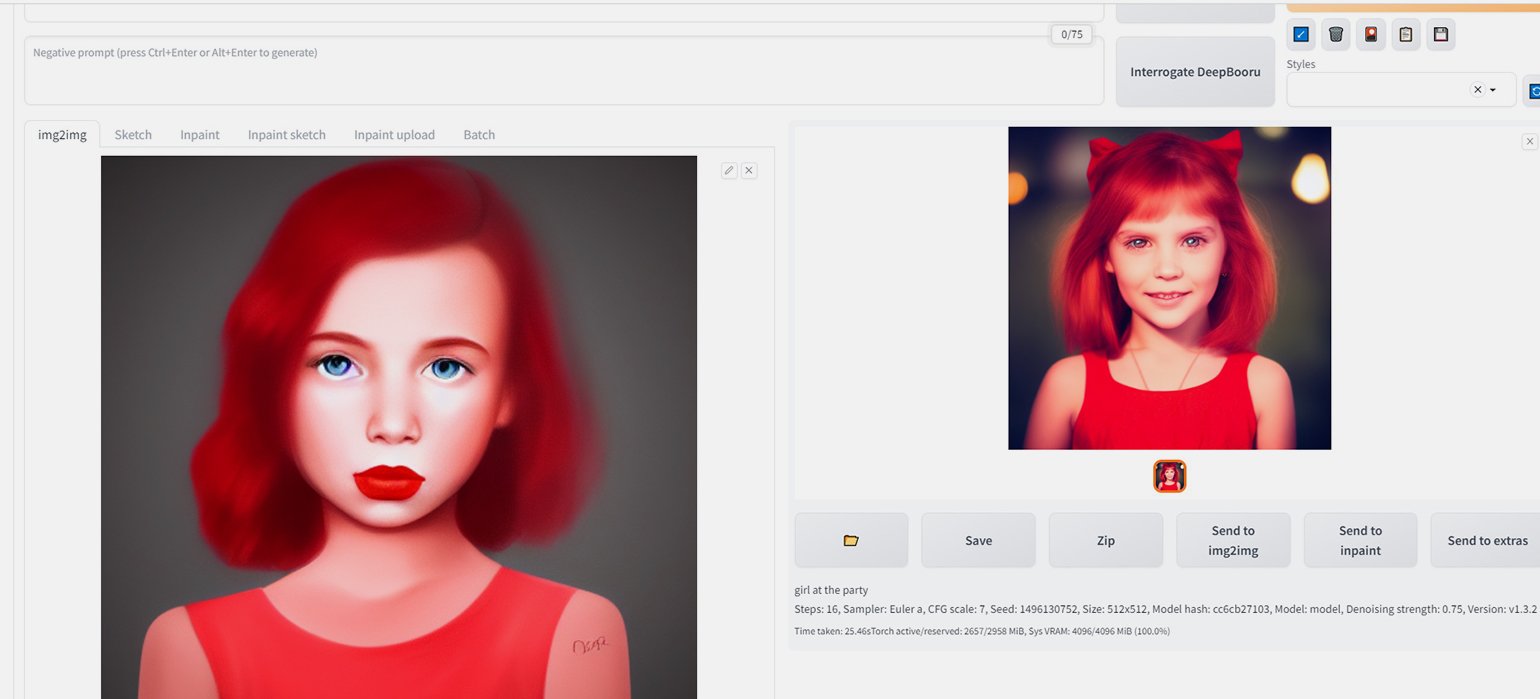This screenshot has width=1540, height=699.
Task: Click the trash can clear prompt icon
Action: 1335,35
